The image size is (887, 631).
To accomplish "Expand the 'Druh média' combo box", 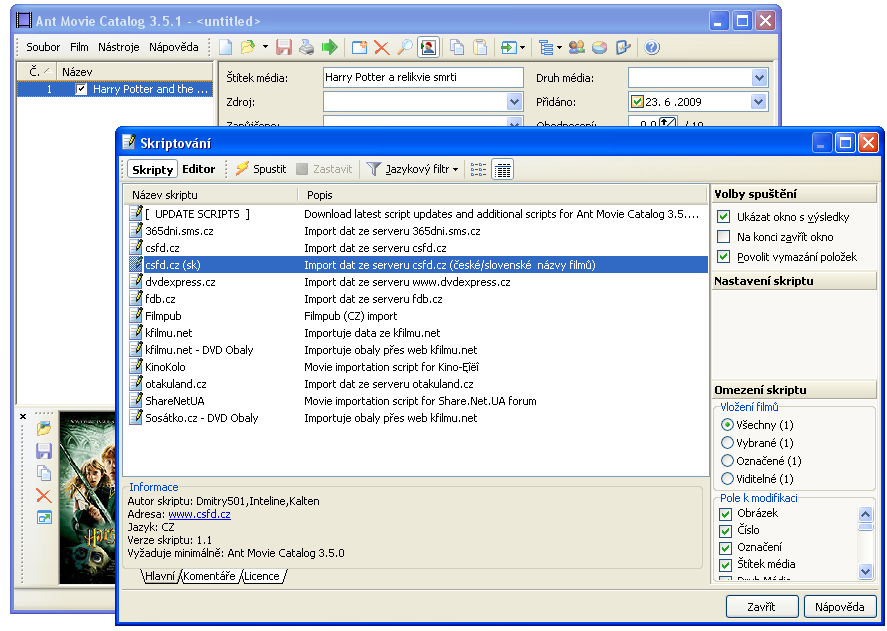I will (x=759, y=78).
